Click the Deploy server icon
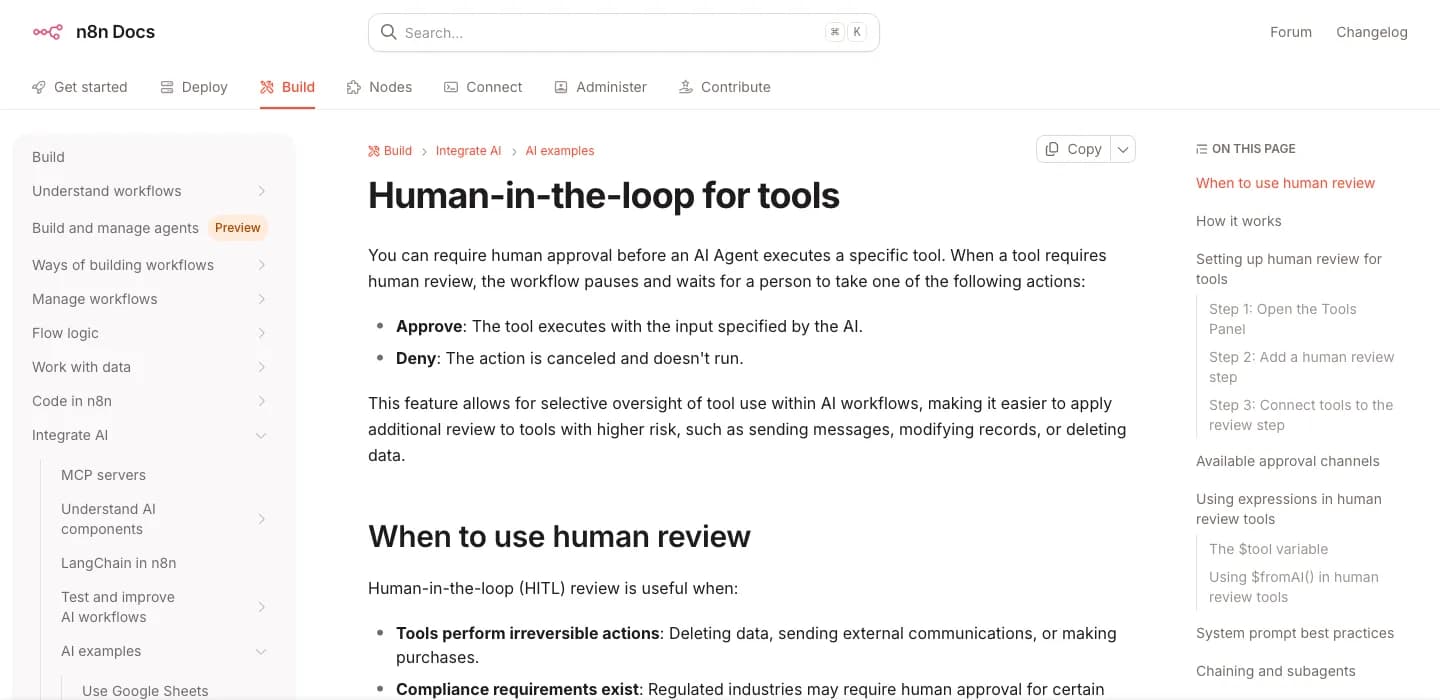The height and width of the screenshot is (700, 1440). tap(167, 87)
